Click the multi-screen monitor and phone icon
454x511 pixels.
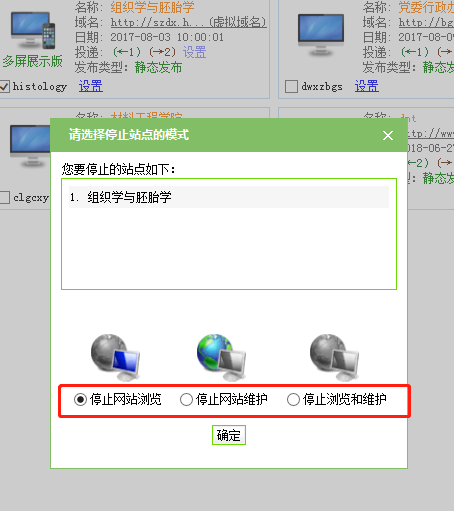tap(33, 31)
